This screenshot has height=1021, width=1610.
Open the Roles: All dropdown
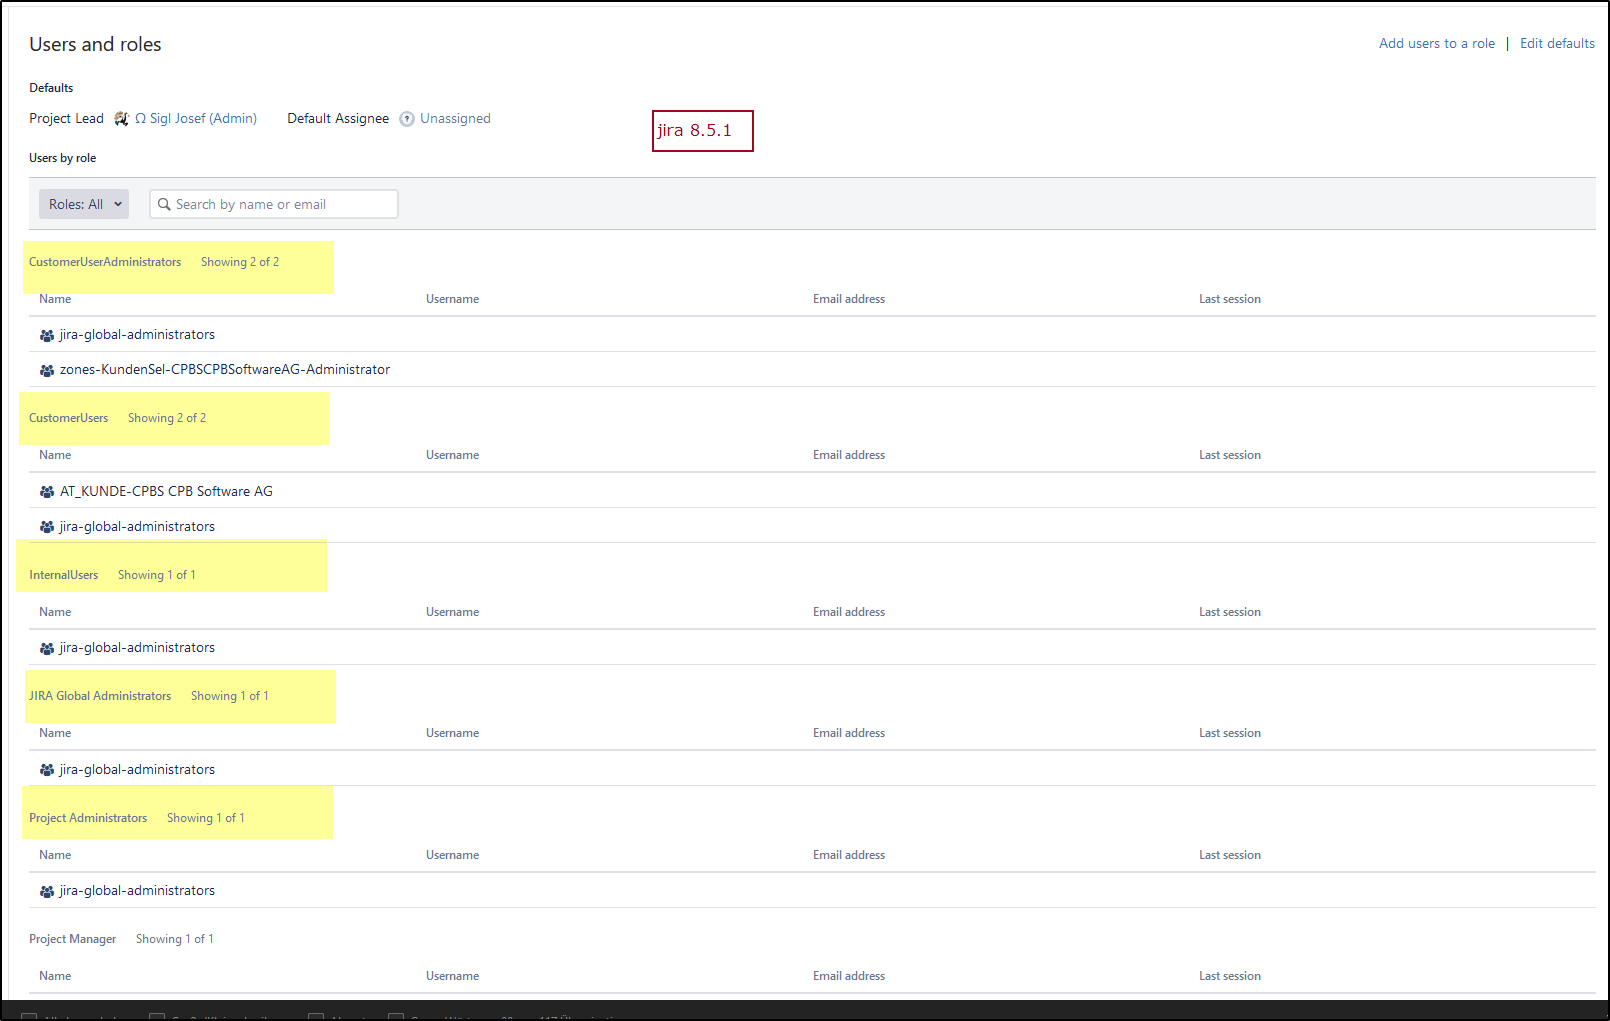[x=84, y=204]
